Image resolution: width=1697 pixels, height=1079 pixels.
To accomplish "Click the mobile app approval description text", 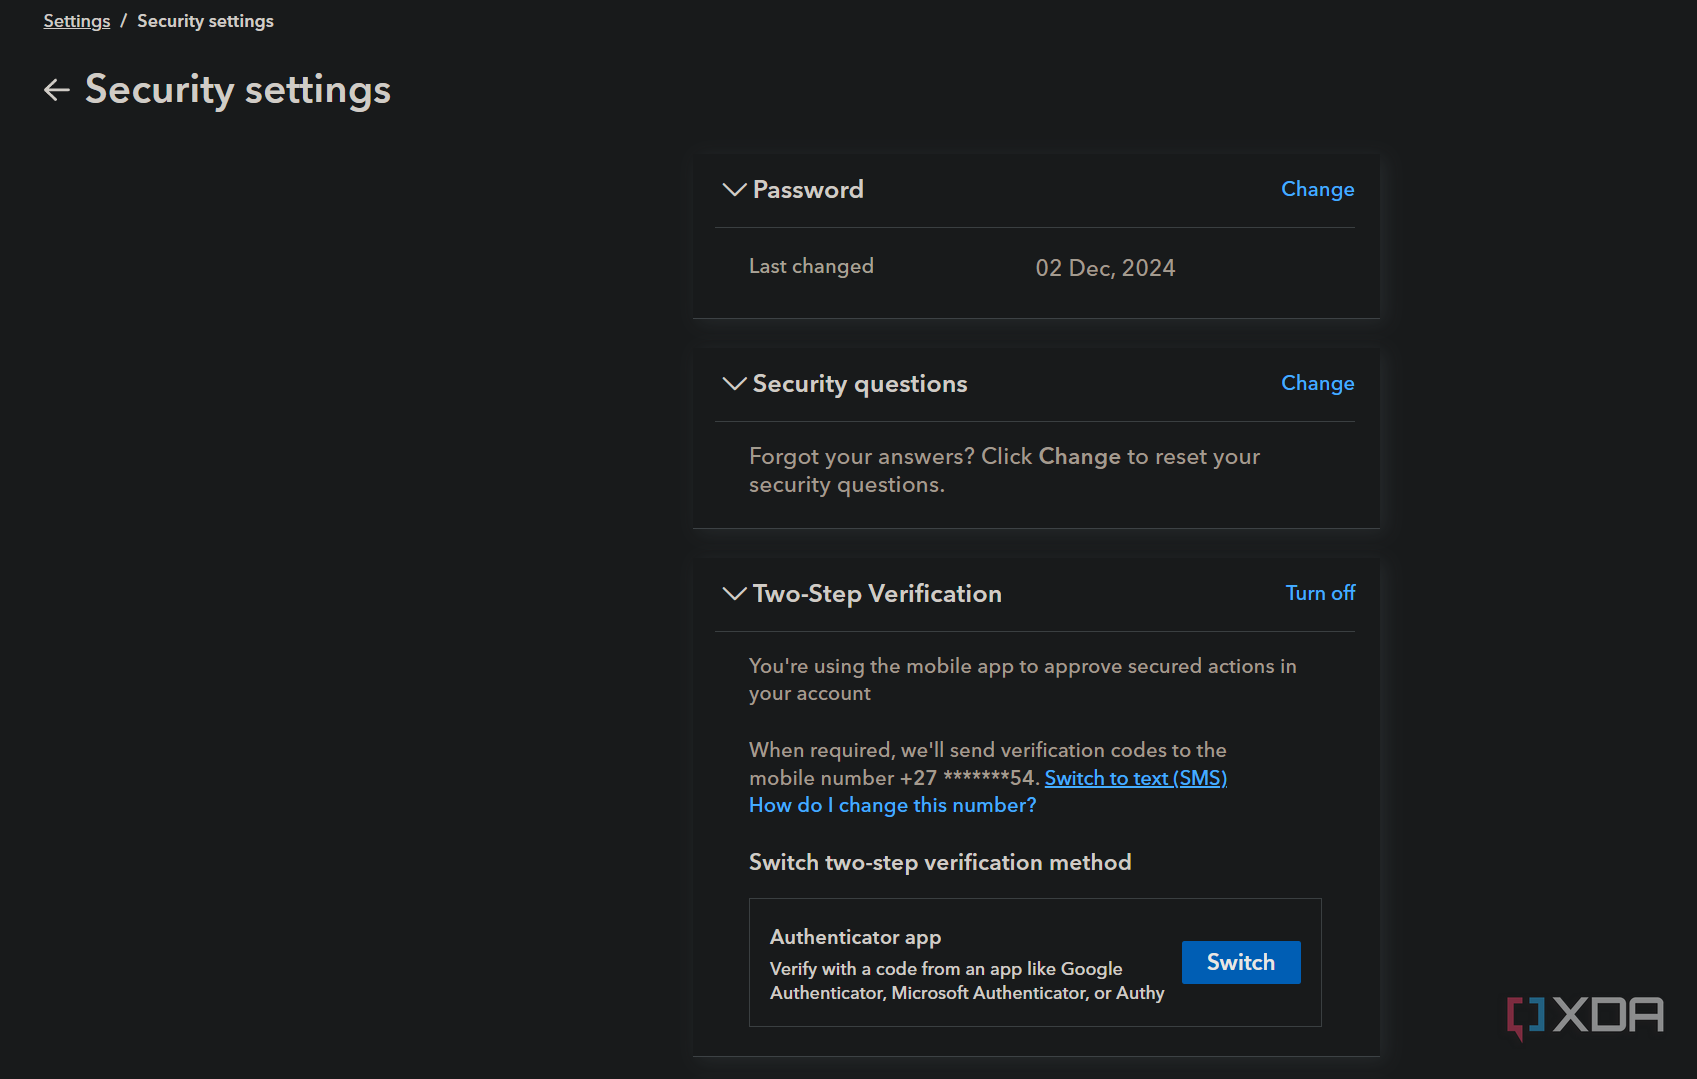I will (x=1022, y=679).
